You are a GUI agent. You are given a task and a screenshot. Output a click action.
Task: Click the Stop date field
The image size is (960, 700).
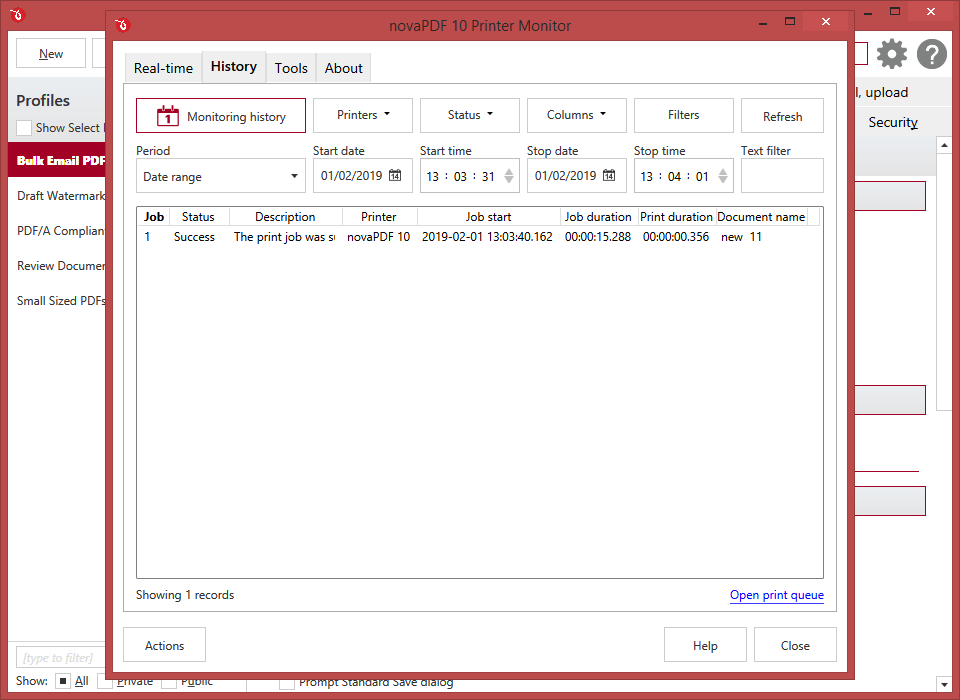coord(576,176)
